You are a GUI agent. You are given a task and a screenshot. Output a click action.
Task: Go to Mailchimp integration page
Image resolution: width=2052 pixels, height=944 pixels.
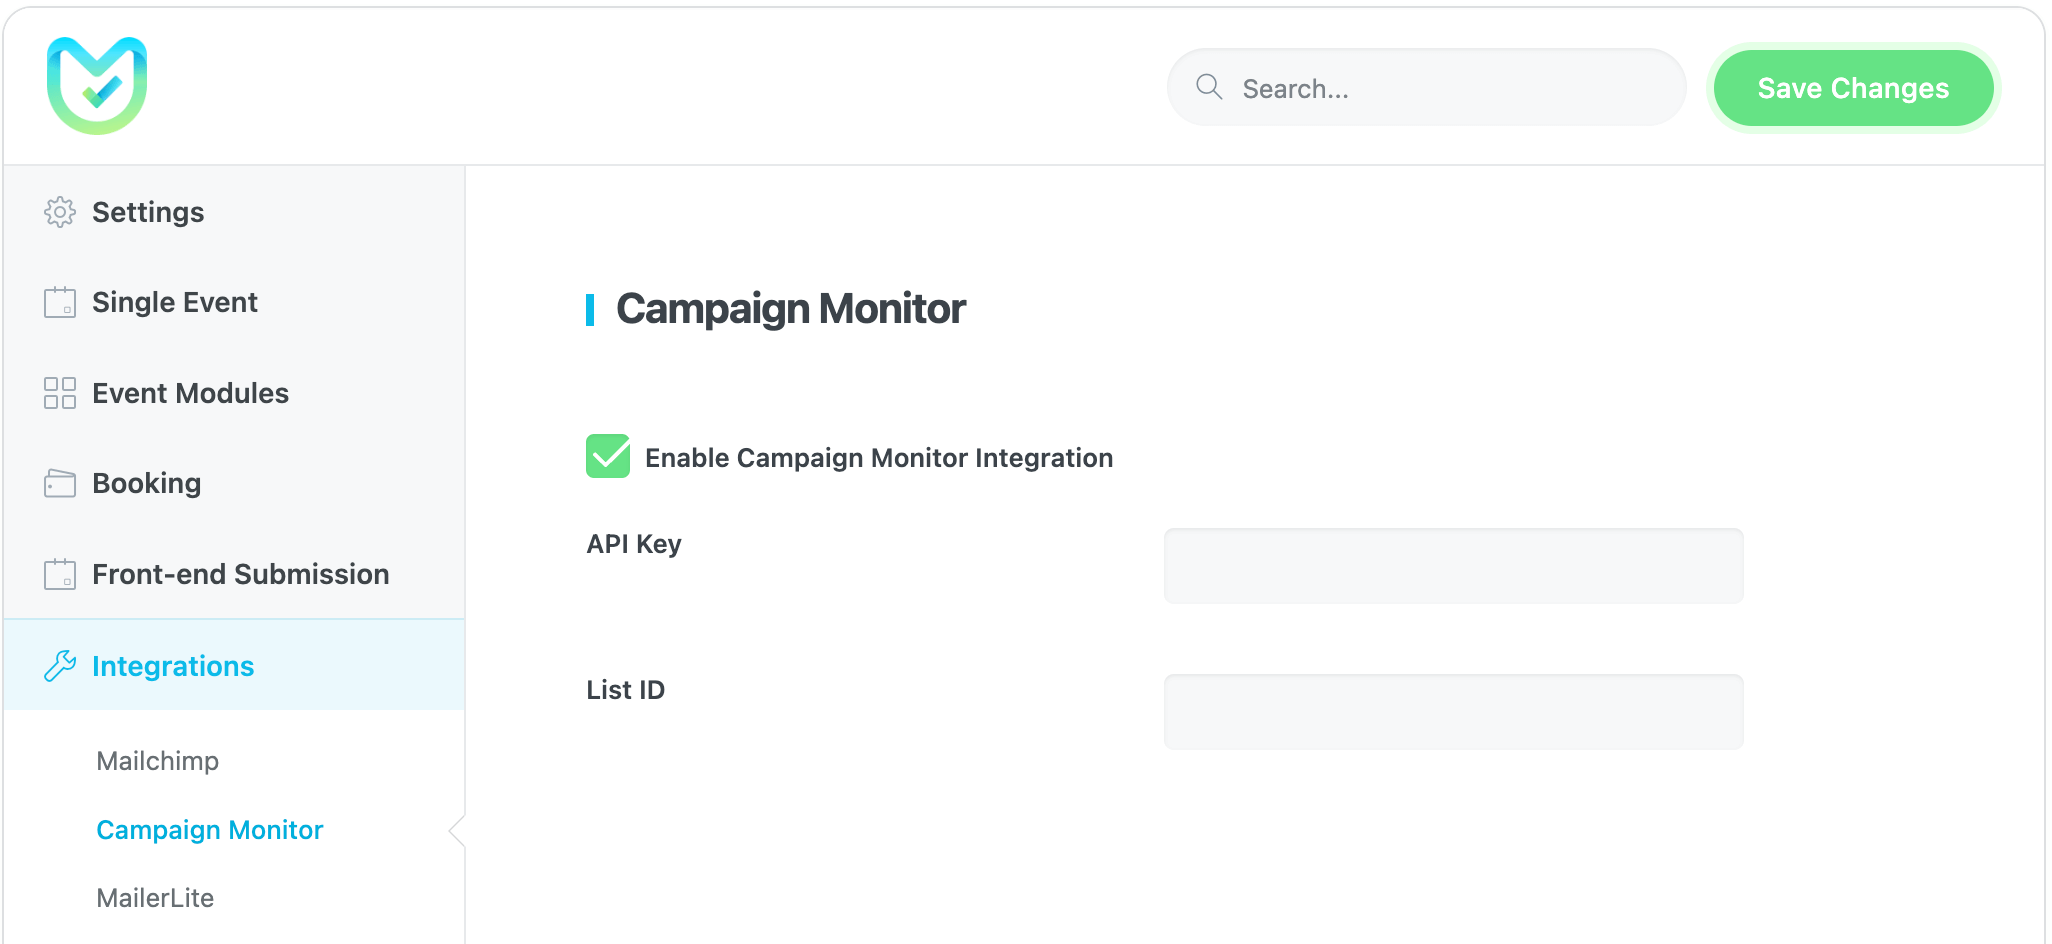pyautogui.click(x=158, y=761)
